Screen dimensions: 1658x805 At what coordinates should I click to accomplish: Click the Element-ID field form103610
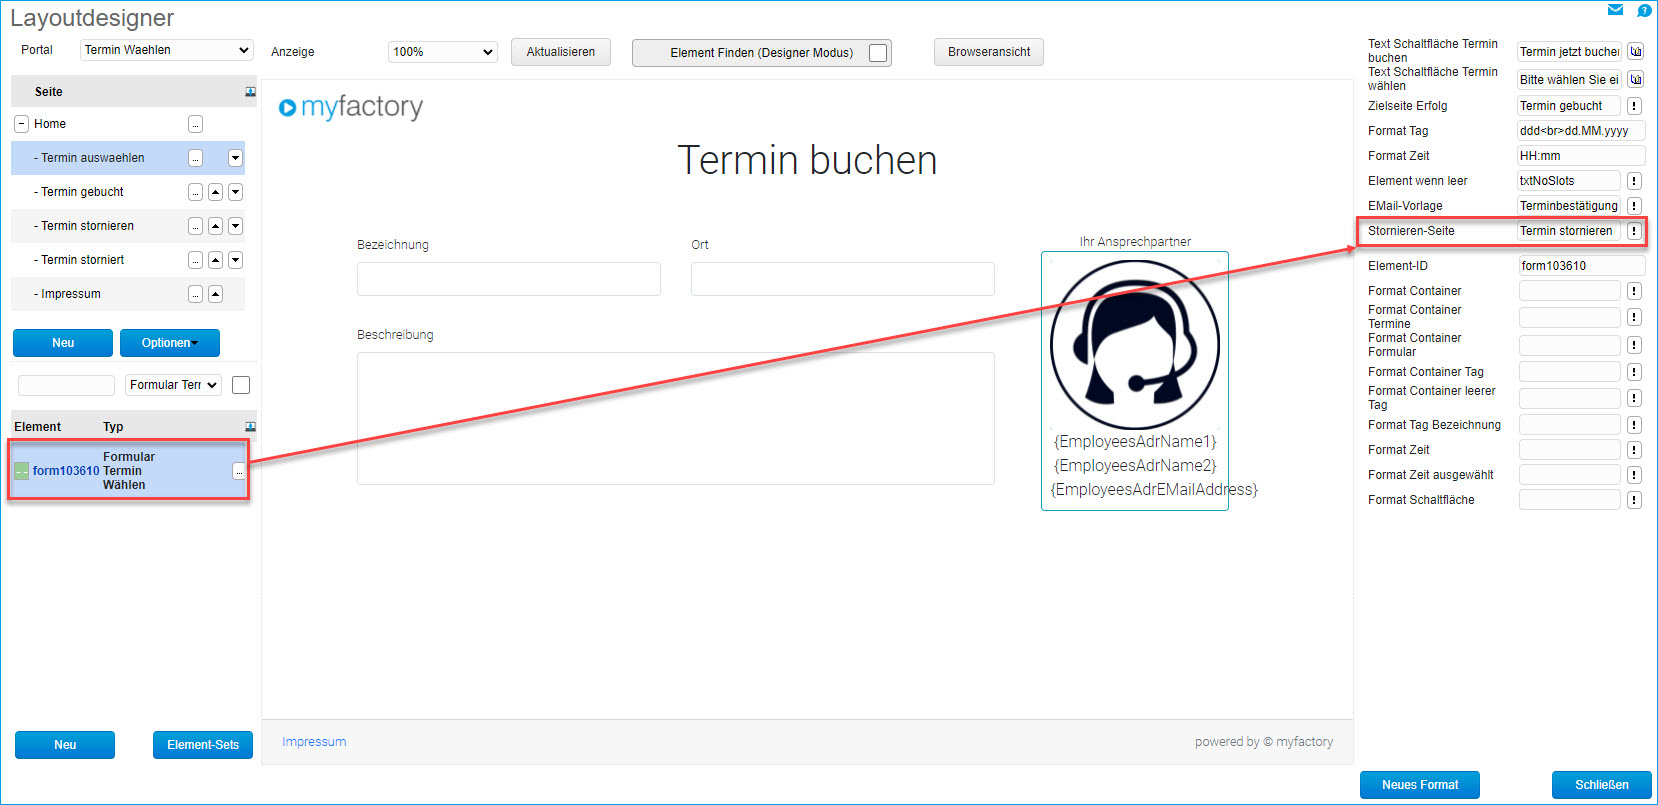click(x=1582, y=266)
